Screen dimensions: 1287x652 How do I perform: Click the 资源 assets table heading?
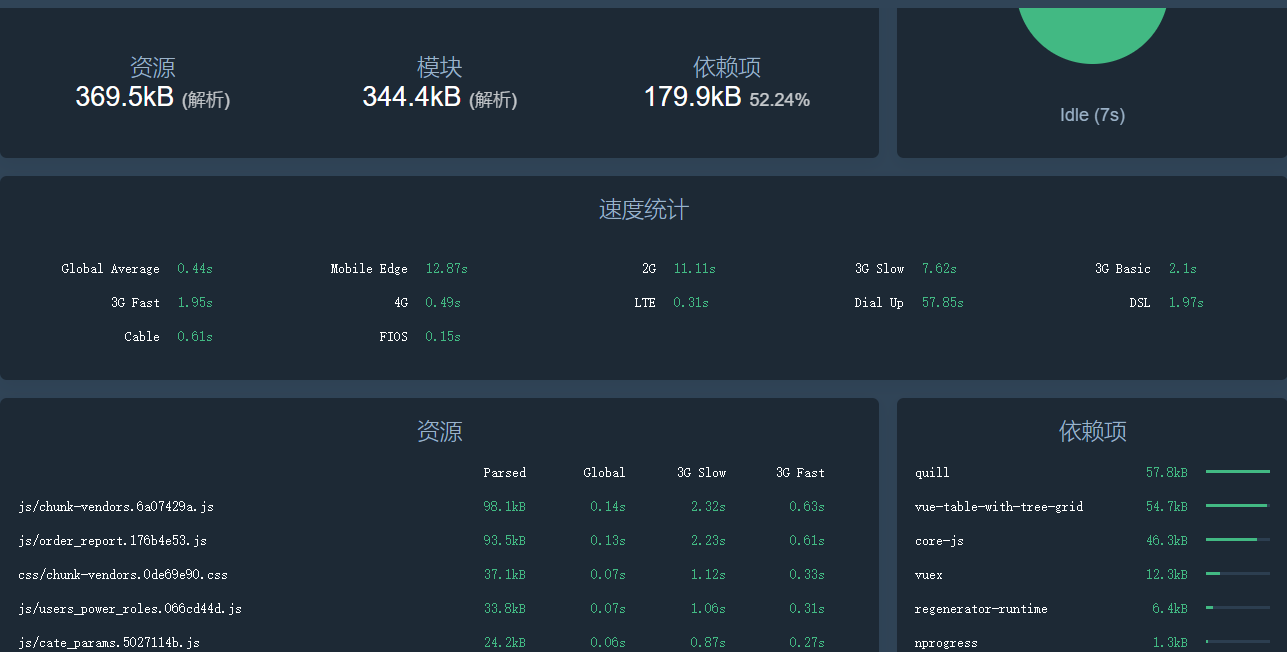pos(439,432)
